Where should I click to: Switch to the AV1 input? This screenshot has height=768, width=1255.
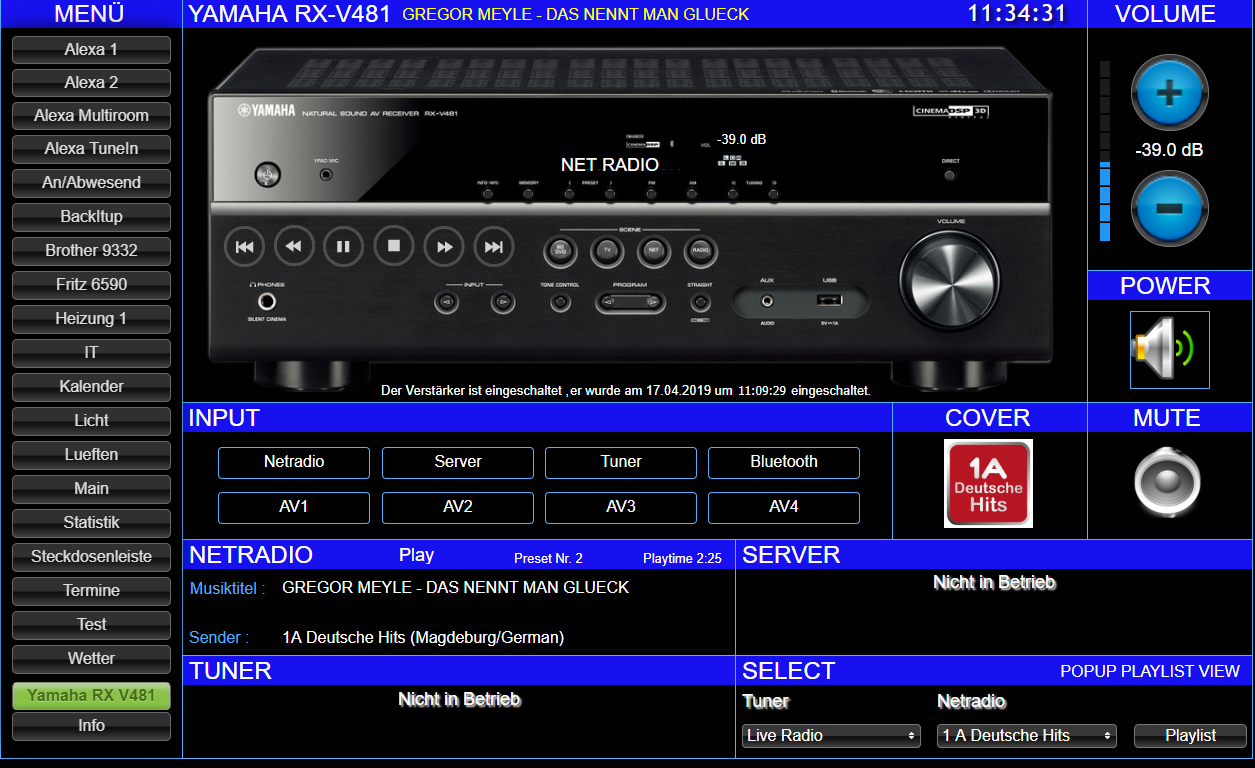click(x=294, y=507)
